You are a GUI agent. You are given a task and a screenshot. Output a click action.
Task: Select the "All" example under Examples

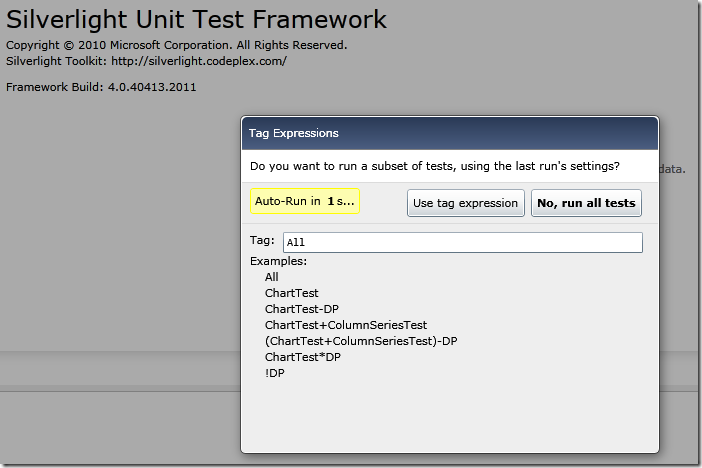(272, 277)
